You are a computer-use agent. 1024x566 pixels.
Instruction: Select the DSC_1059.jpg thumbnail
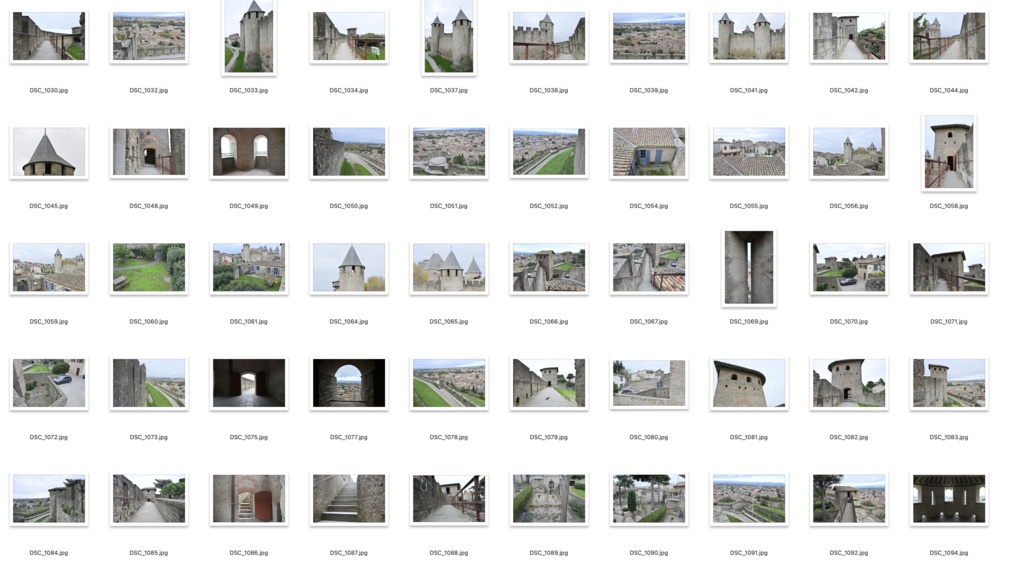click(x=49, y=268)
